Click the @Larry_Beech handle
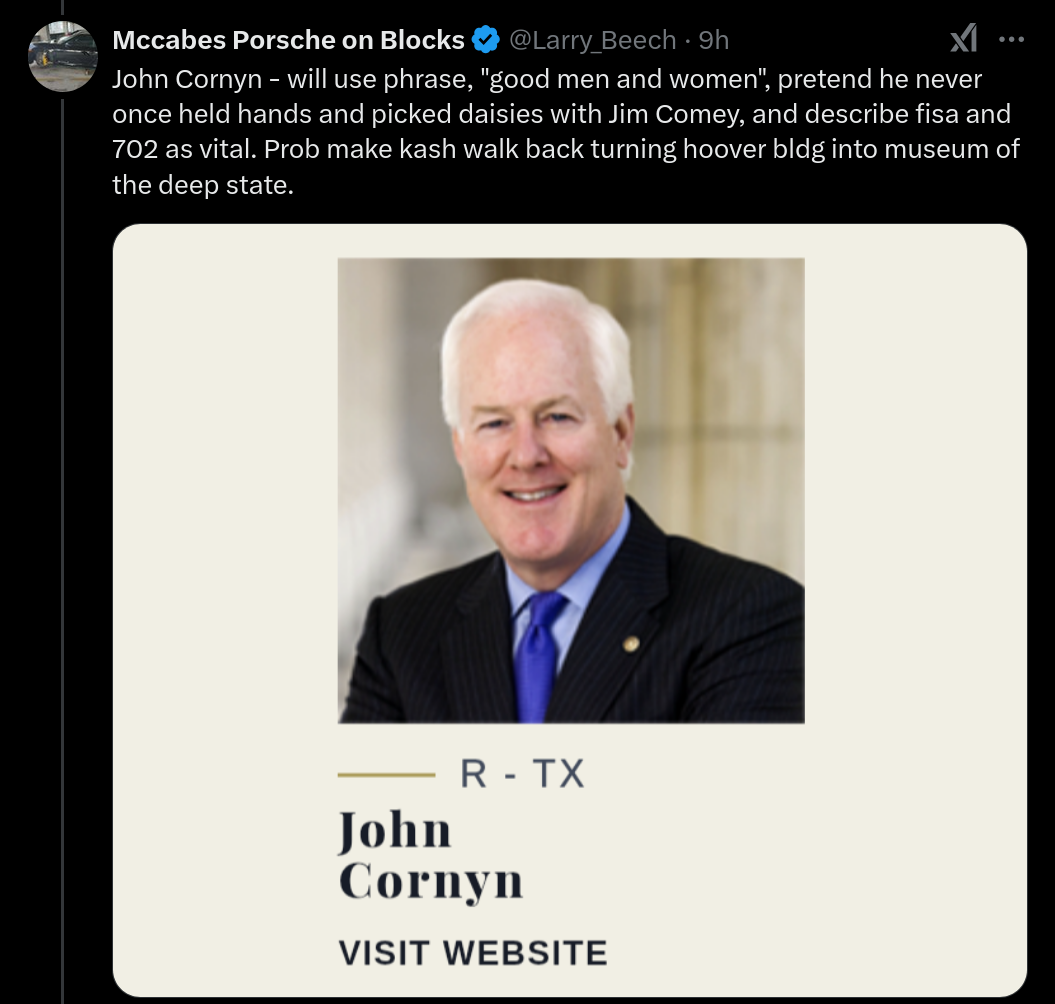The height and width of the screenshot is (1004, 1055). pos(592,40)
